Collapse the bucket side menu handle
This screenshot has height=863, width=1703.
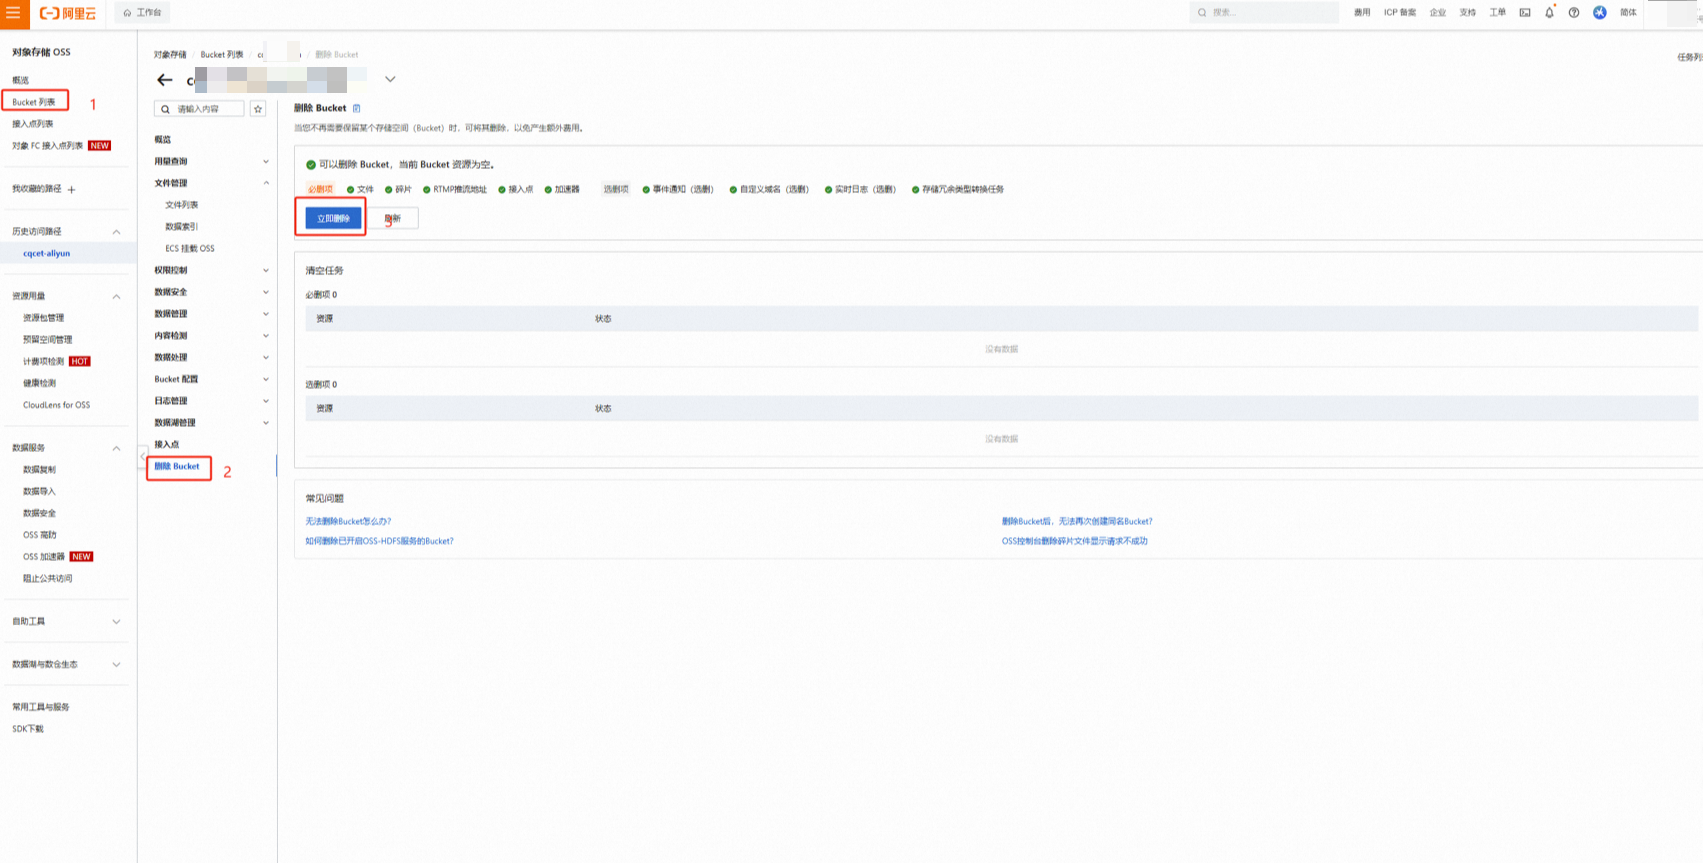click(143, 456)
